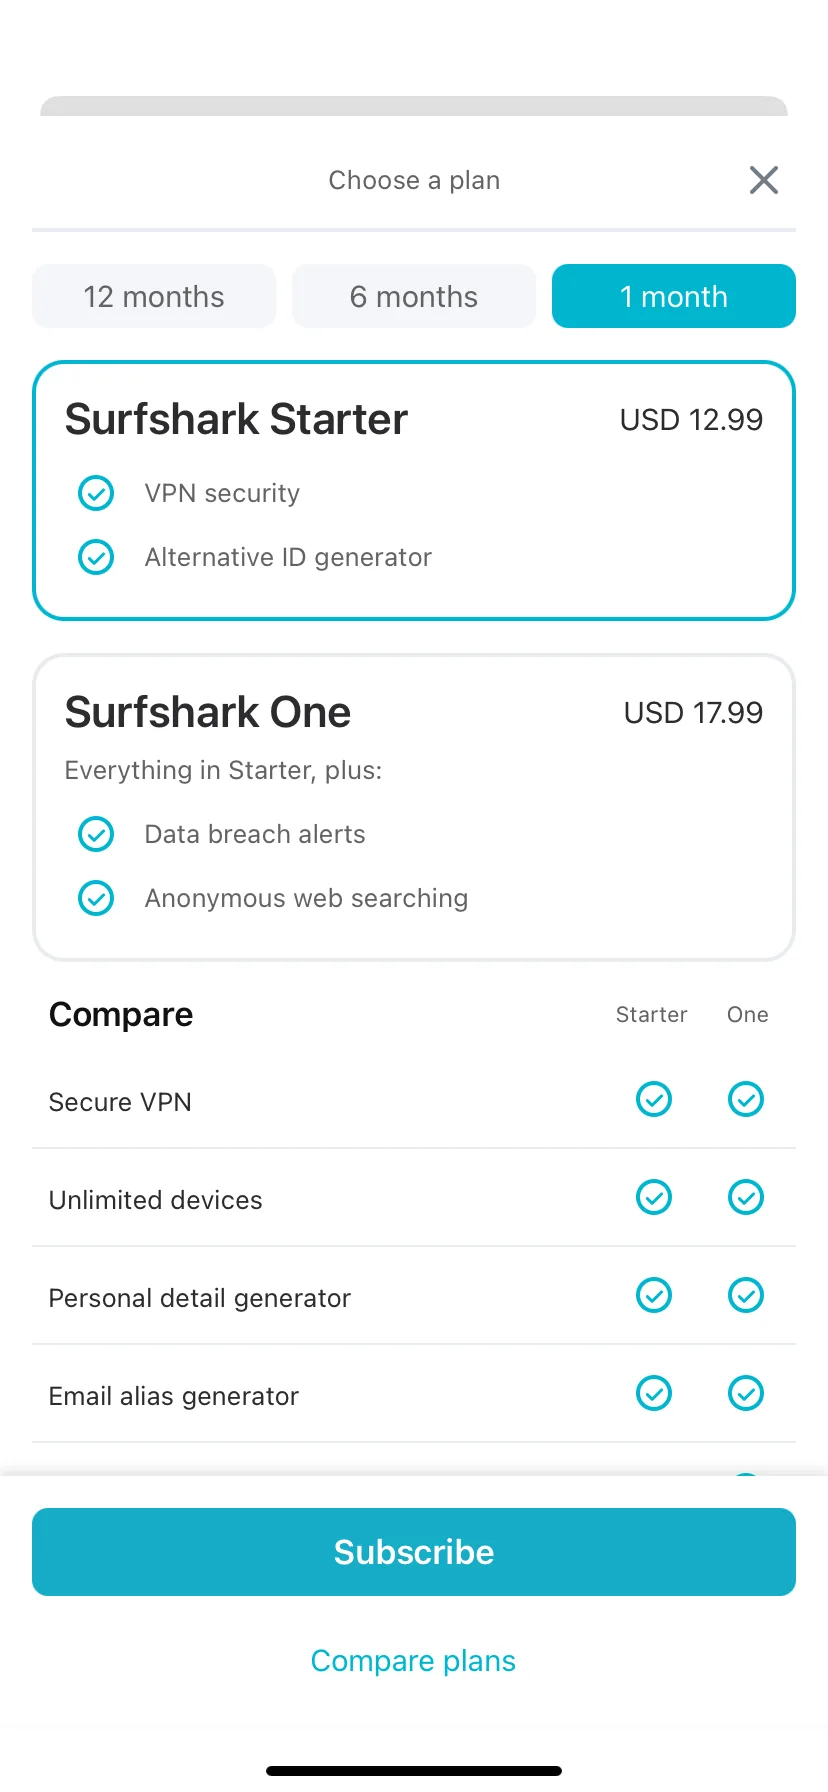Screen dimensions: 828x1792
Task: Tap Starter checkmark for Email alias generator
Action: pyautogui.click(x=654, y=1393)
